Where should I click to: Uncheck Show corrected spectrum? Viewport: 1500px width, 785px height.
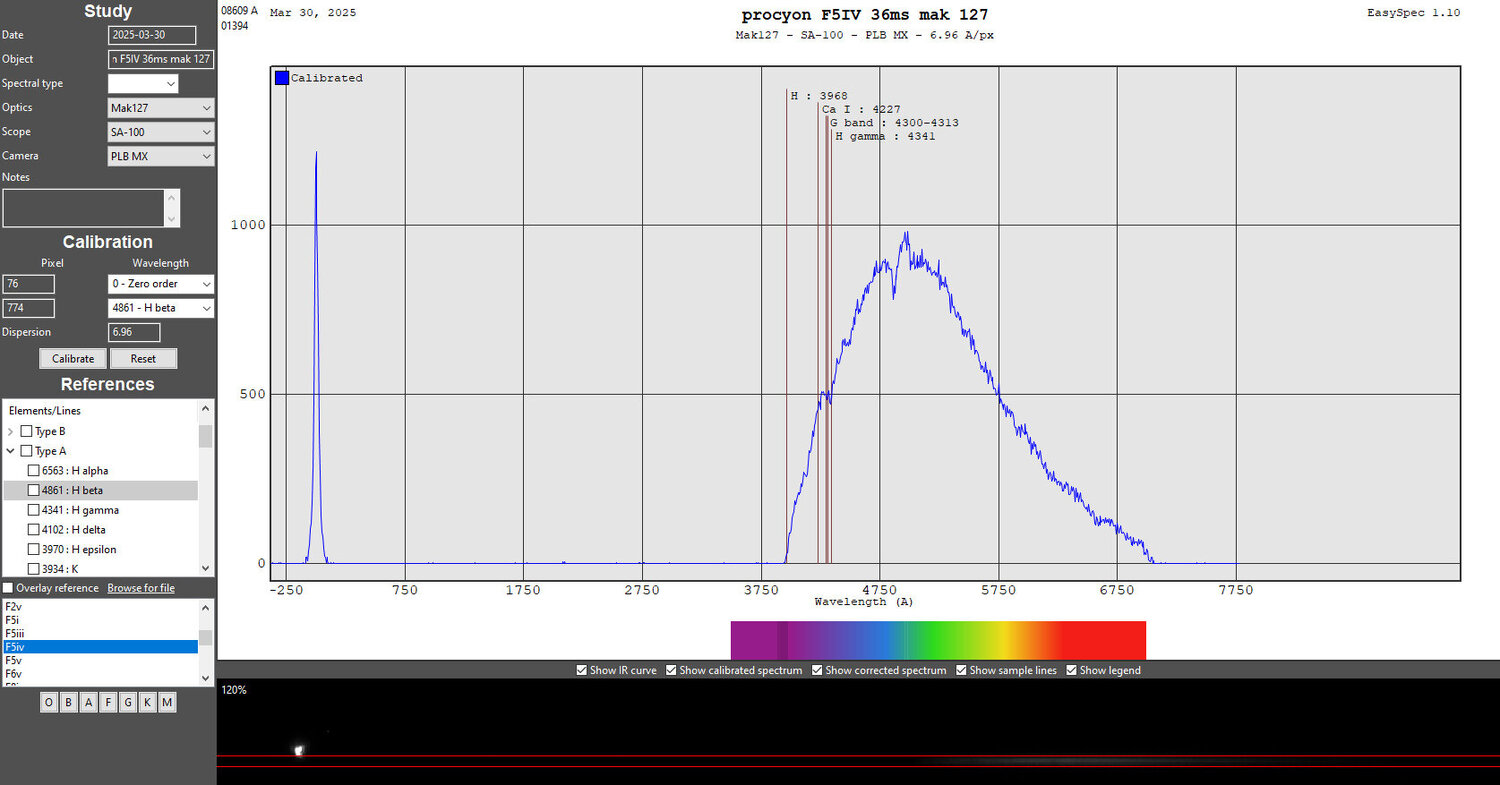pyautogui.click(x=817, y=670)
